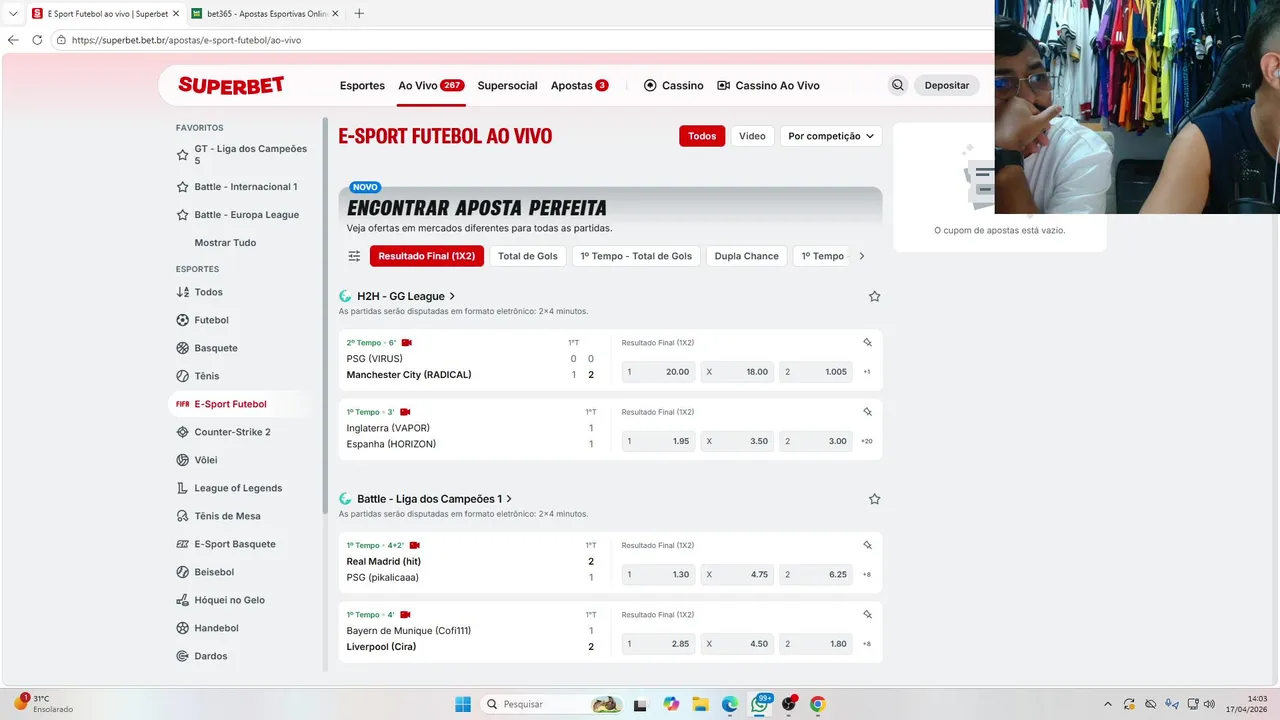Screen dimensions: 1280x720
Task: Open the Por competição dropdown
Action: pos(831,136)
